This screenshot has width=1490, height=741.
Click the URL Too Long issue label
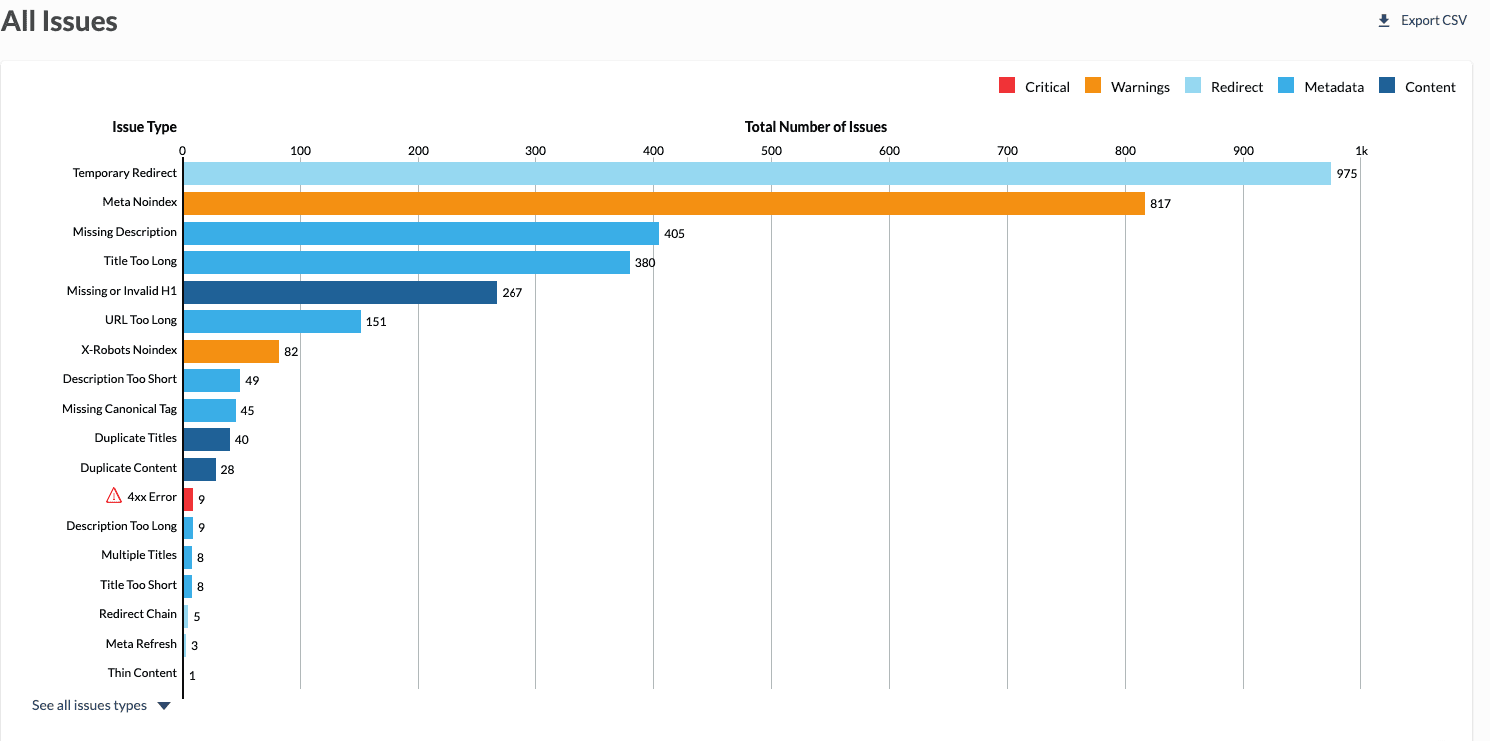coord(140,320)
